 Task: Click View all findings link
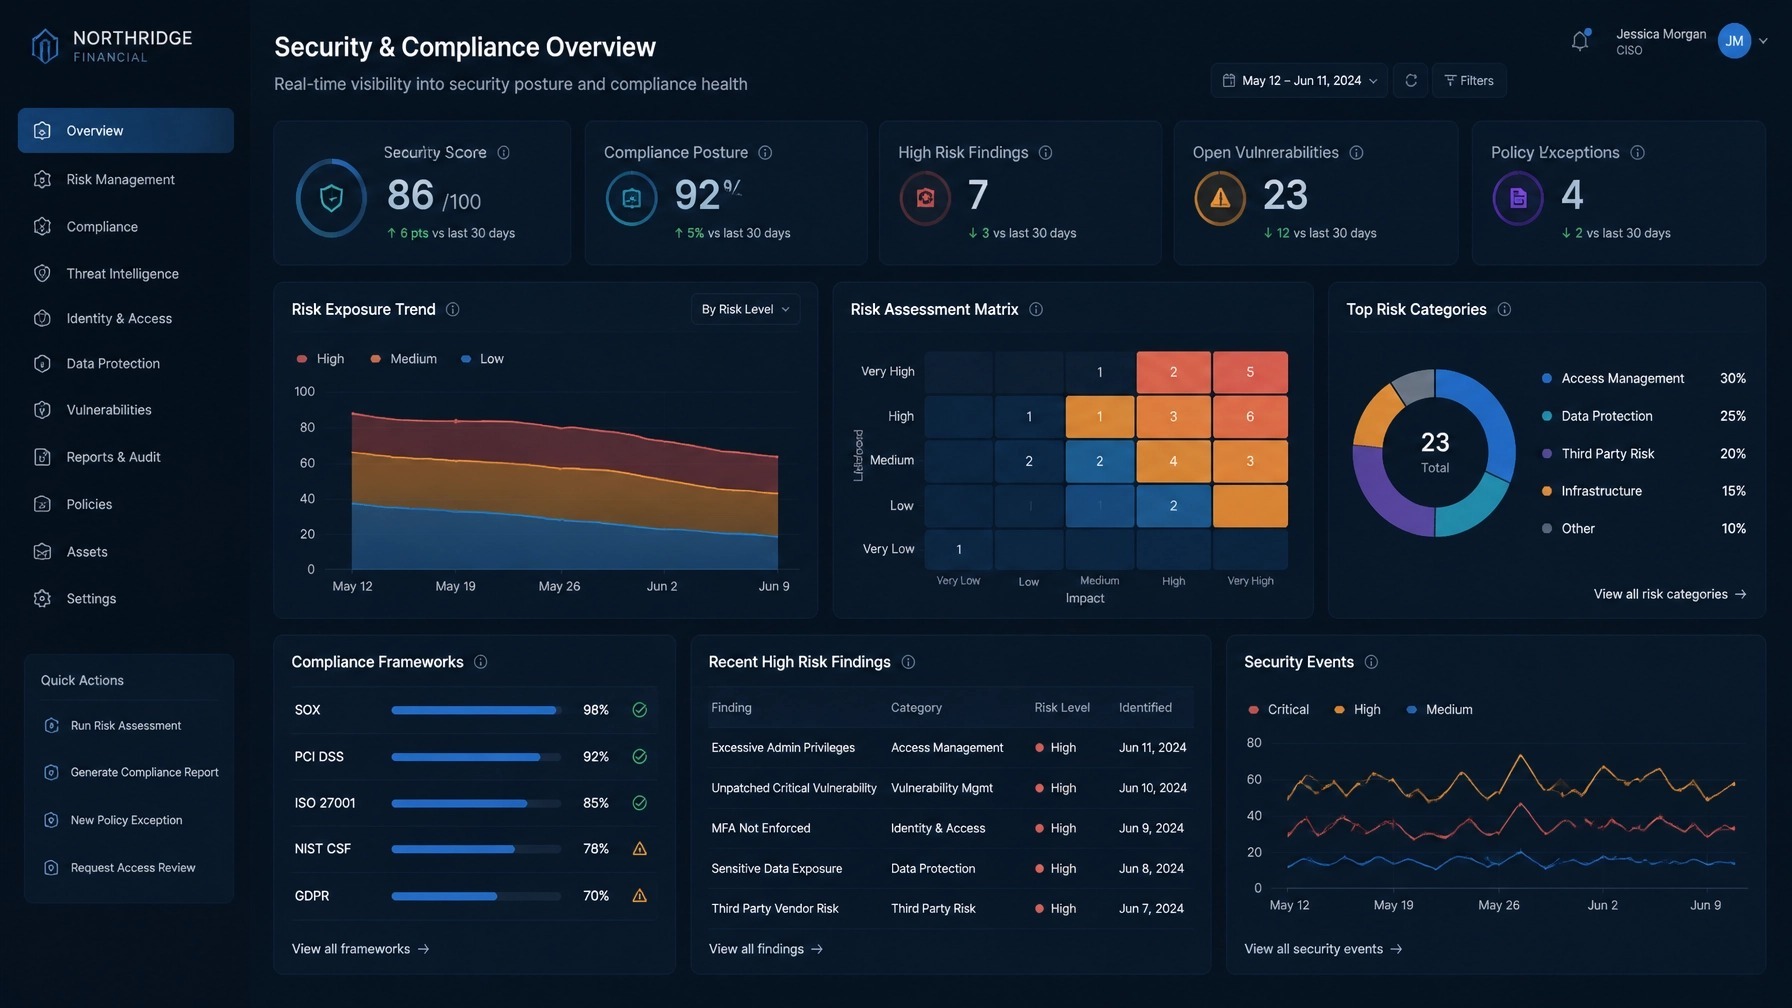tap(766, 949)
